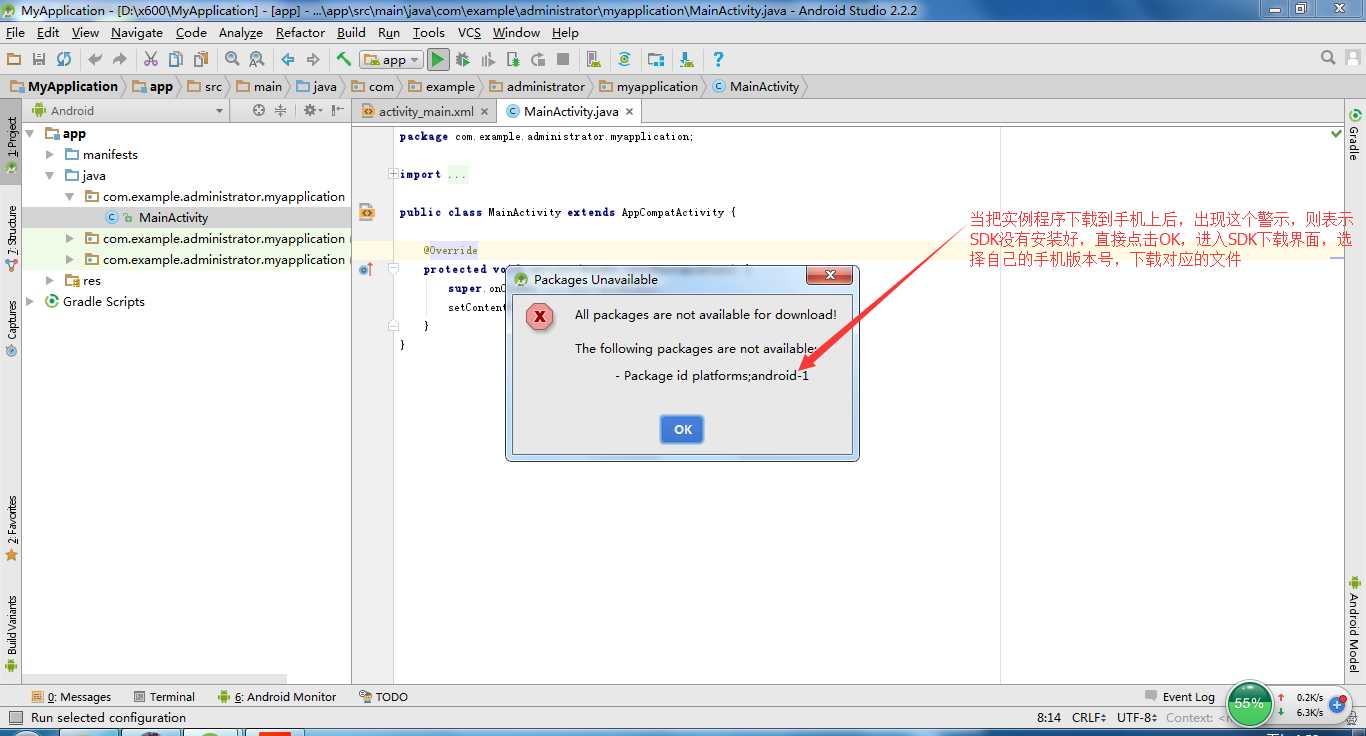The image size is (1366, 736).
Task: Click the Redo toolbar icon
Action: [x=120, y=60]
